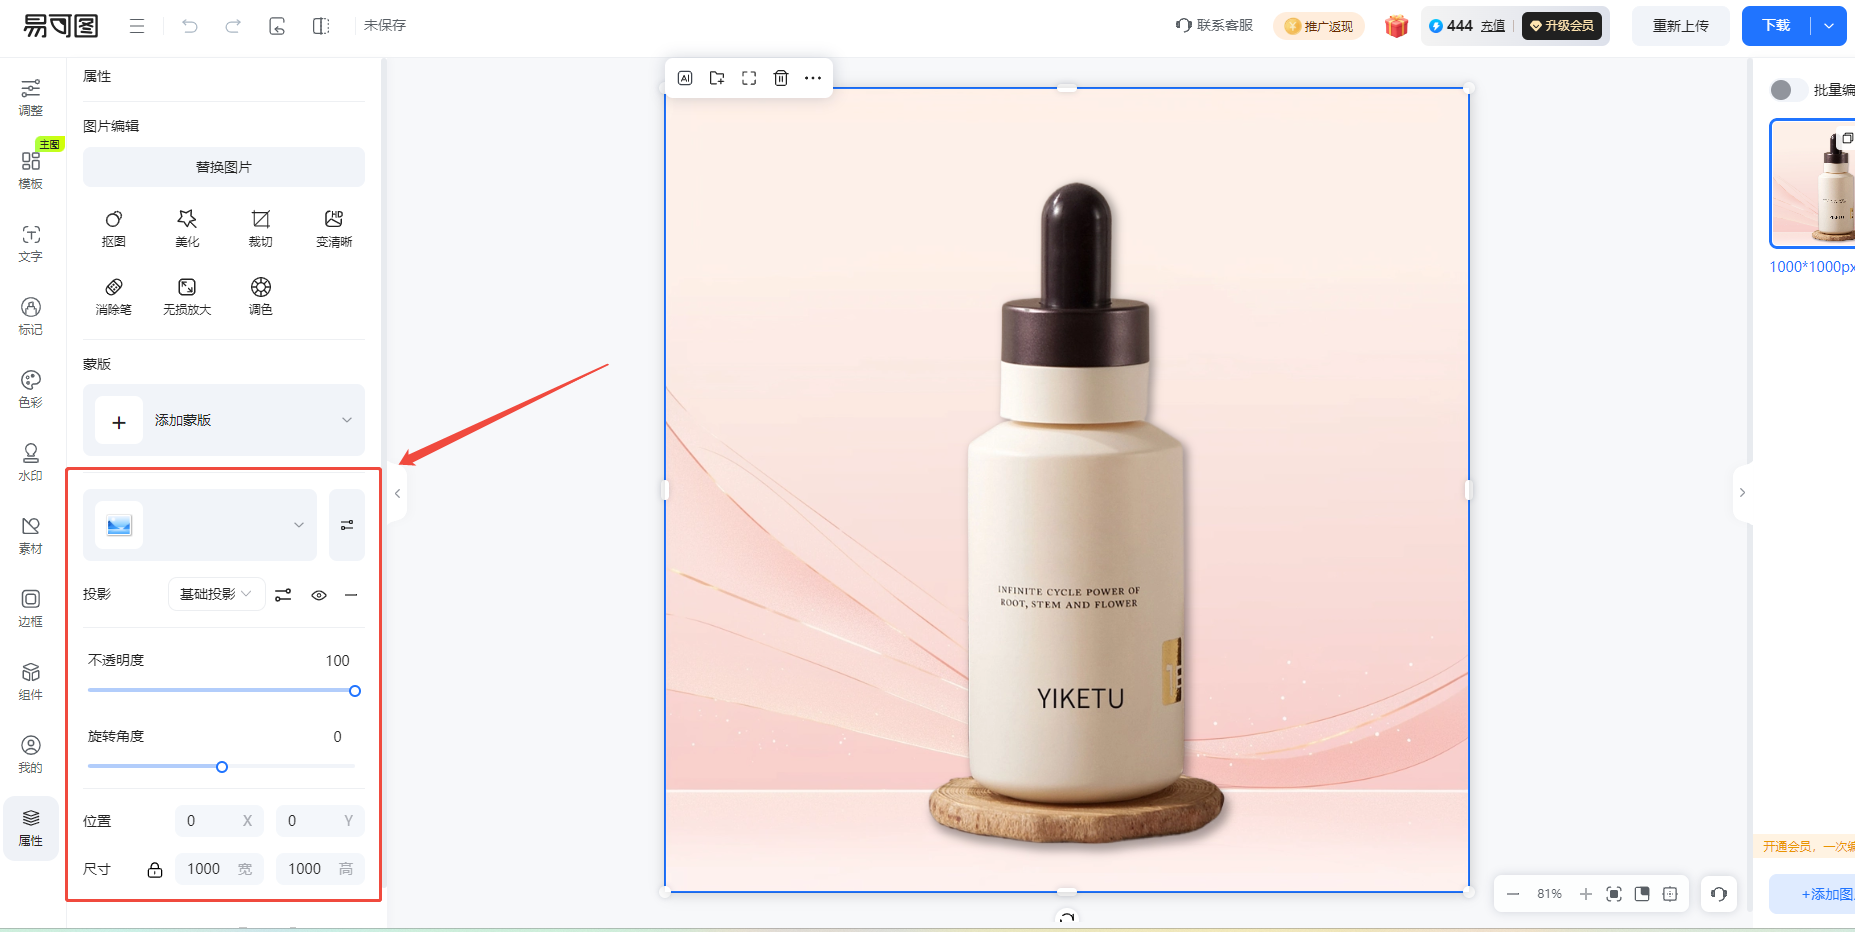Remove the shadow with minus icon
The height and width of the screenshot is (932, 1855).
pyautogui.click(x=351, y=595)
